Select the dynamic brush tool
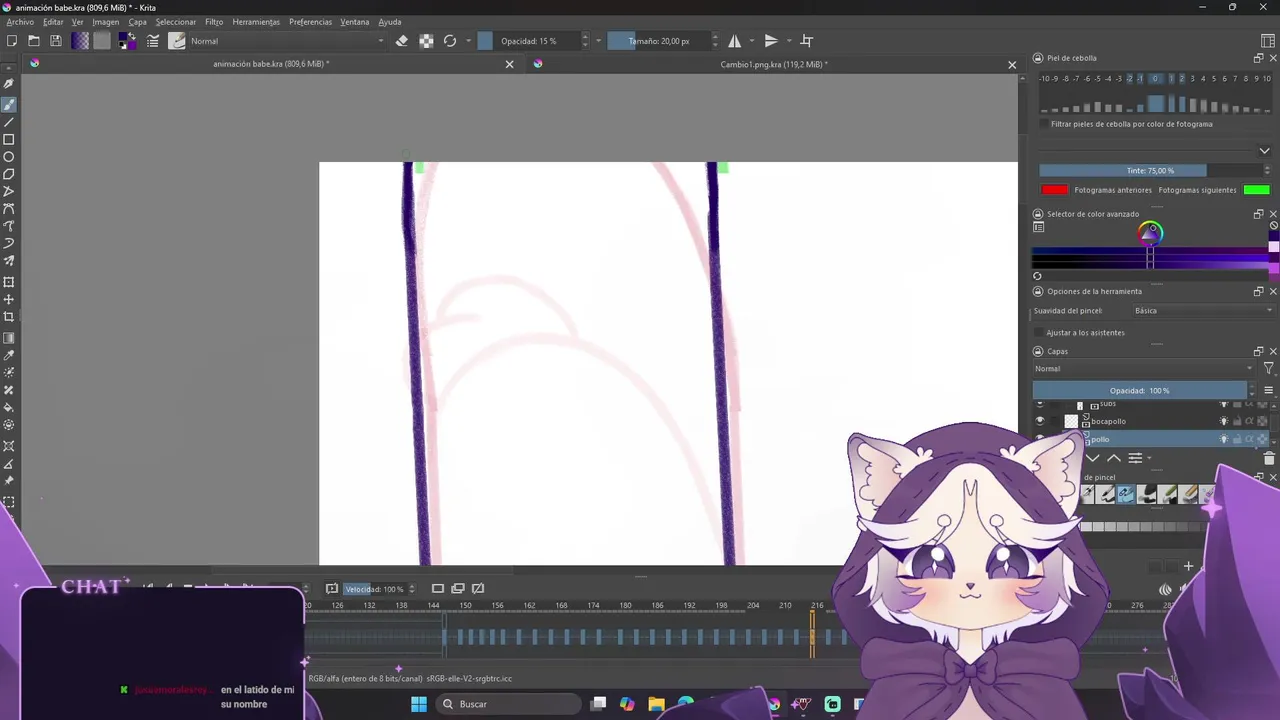The width and height of the screenshot is (1280, 720). [x=9, y=243]
